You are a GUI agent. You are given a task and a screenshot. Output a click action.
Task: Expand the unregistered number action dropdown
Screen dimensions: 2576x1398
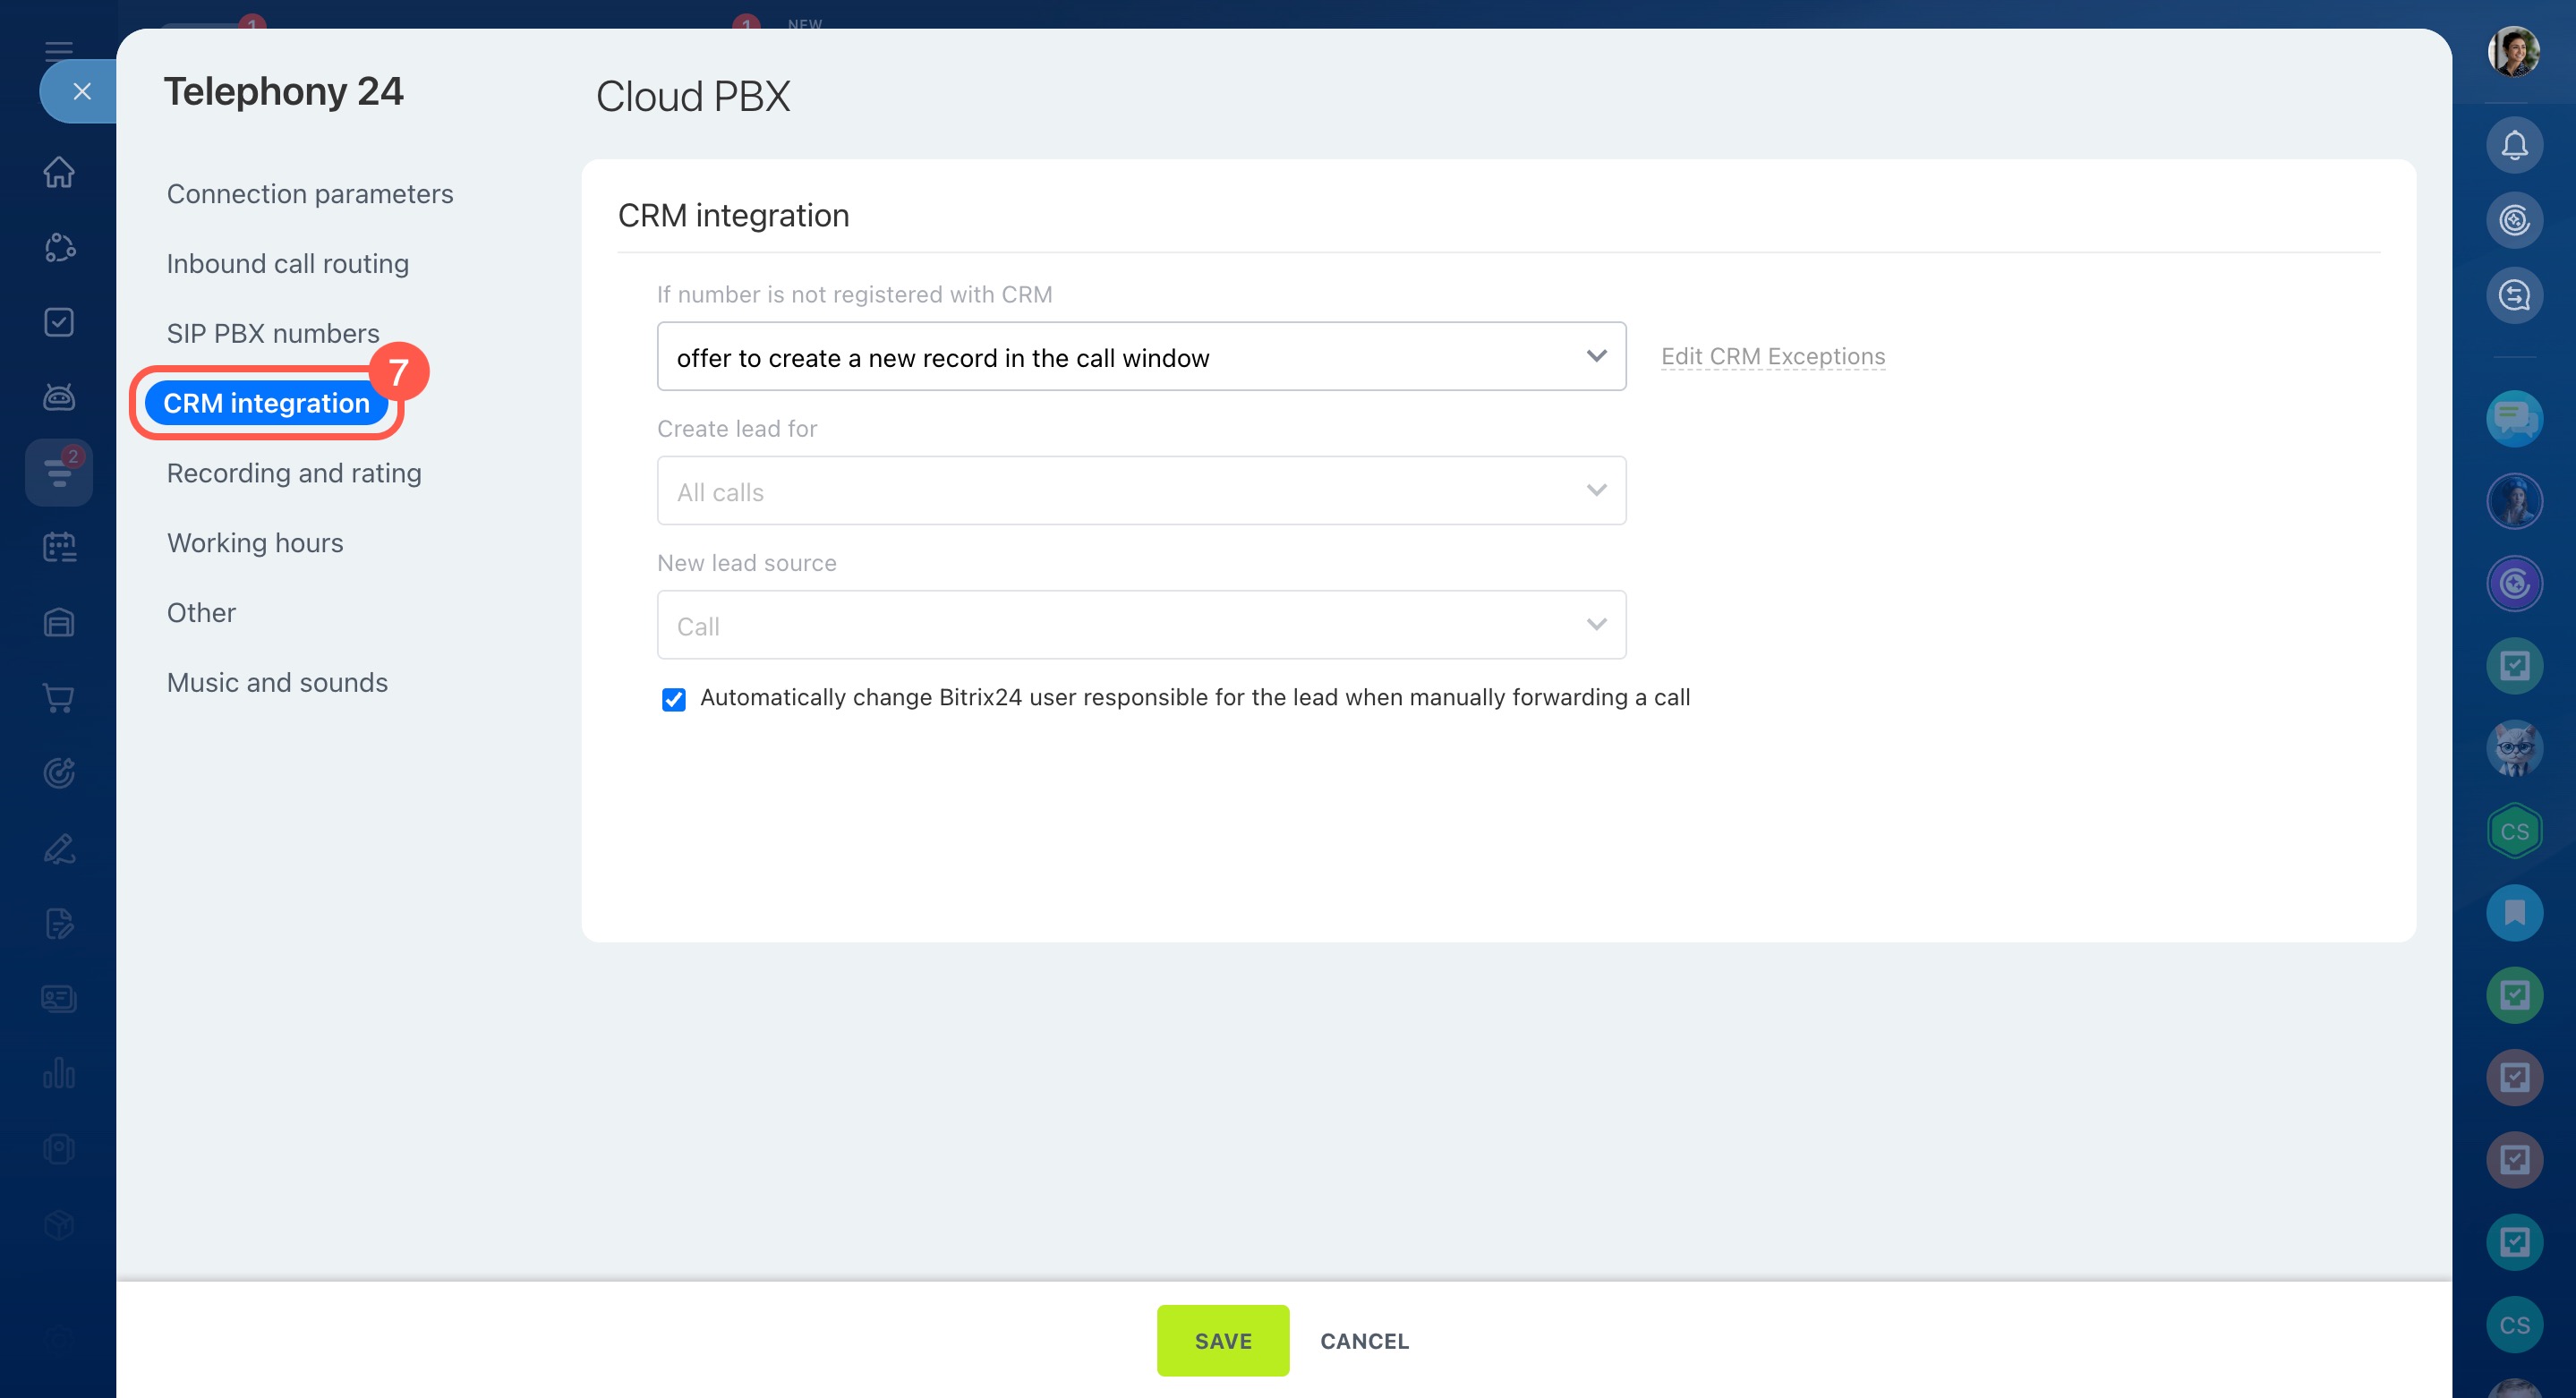1140,357
